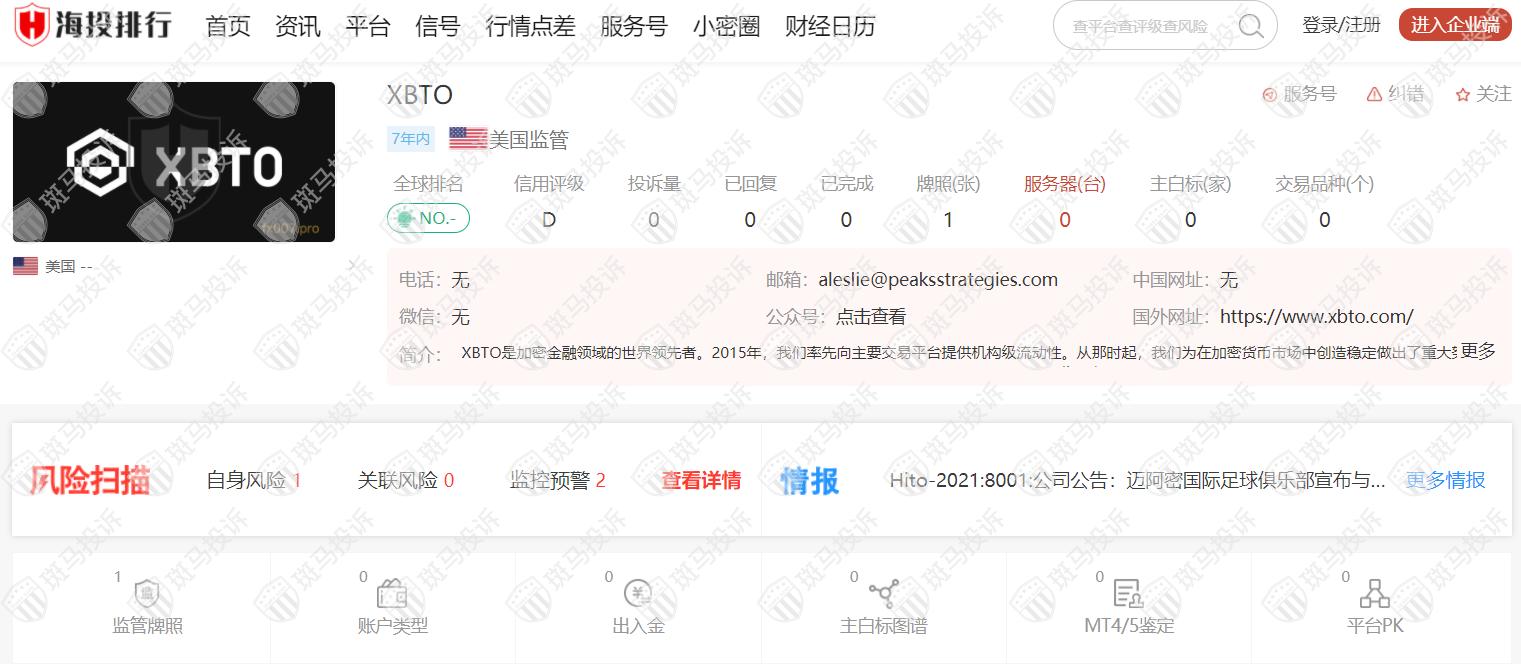Screen dimensions: 1521x664
Task: Open the 账户类型 wallet icon
Action: click(392, 594)
